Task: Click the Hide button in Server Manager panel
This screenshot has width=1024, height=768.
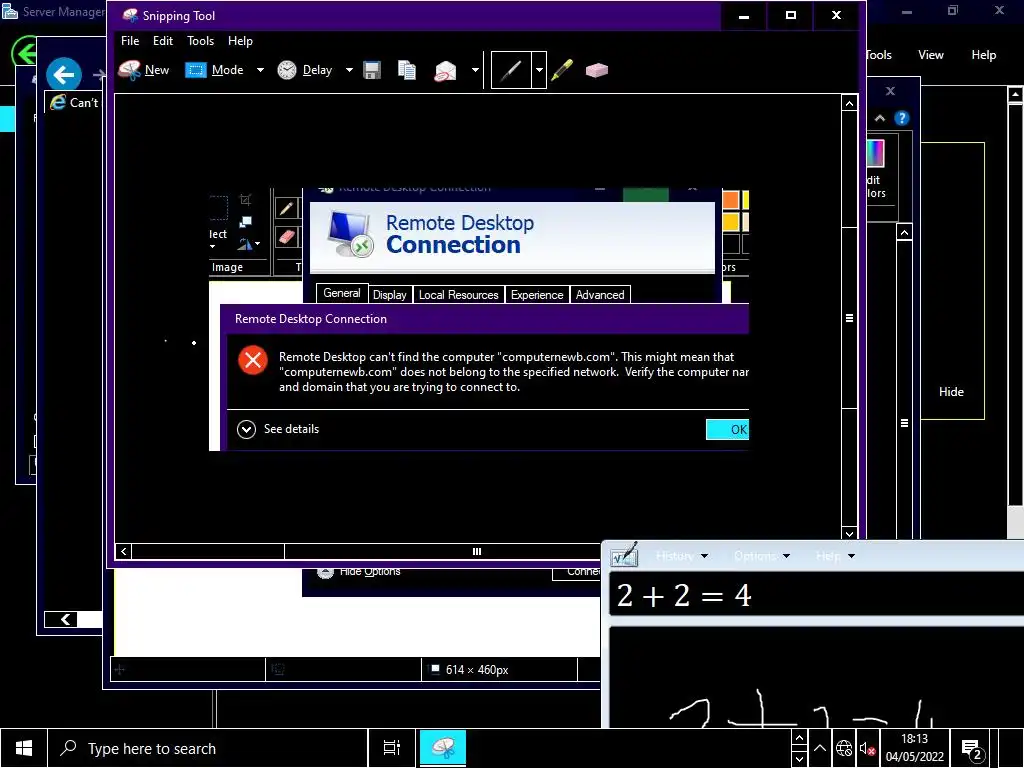Action: (951, 392)
